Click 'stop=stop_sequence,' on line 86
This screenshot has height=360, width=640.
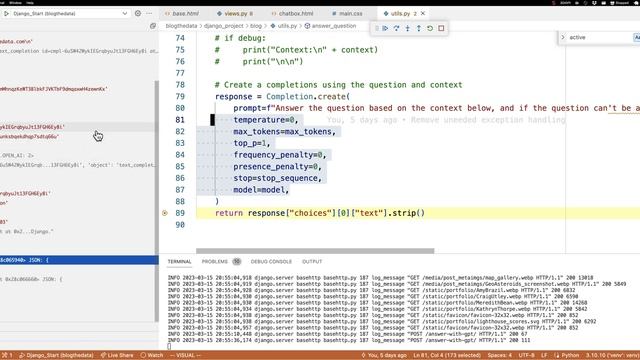(278, 178)
